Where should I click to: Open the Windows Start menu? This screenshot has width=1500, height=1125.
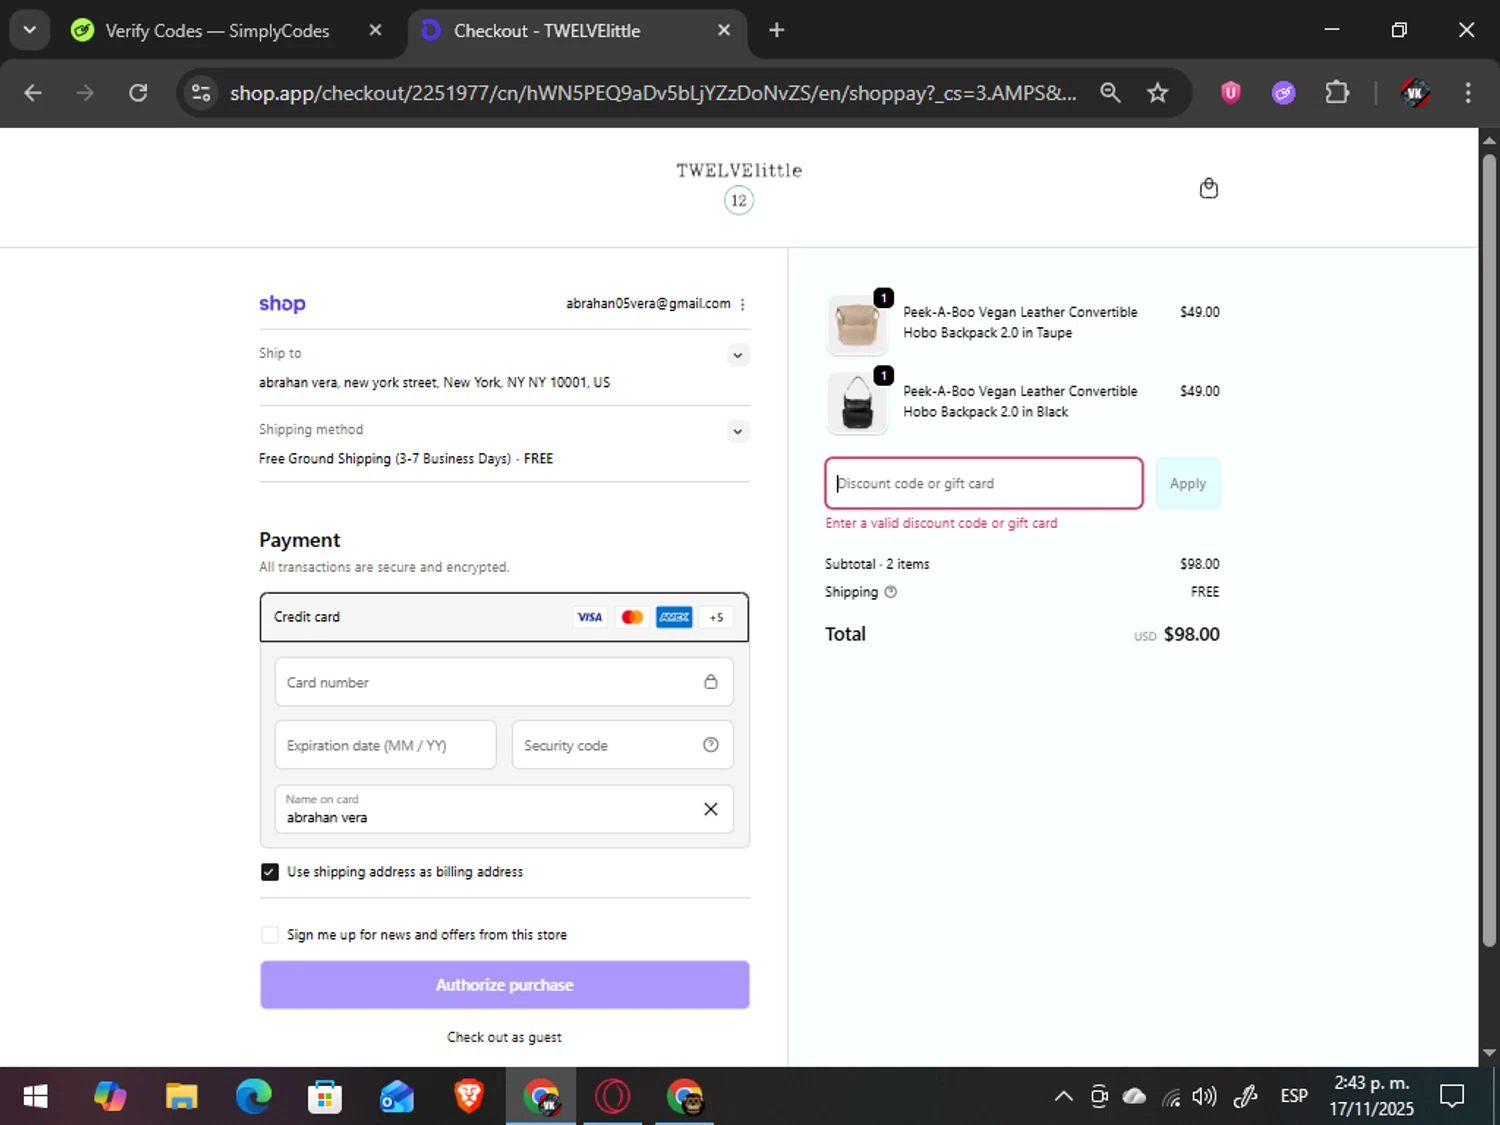(x=35, y=1097)
